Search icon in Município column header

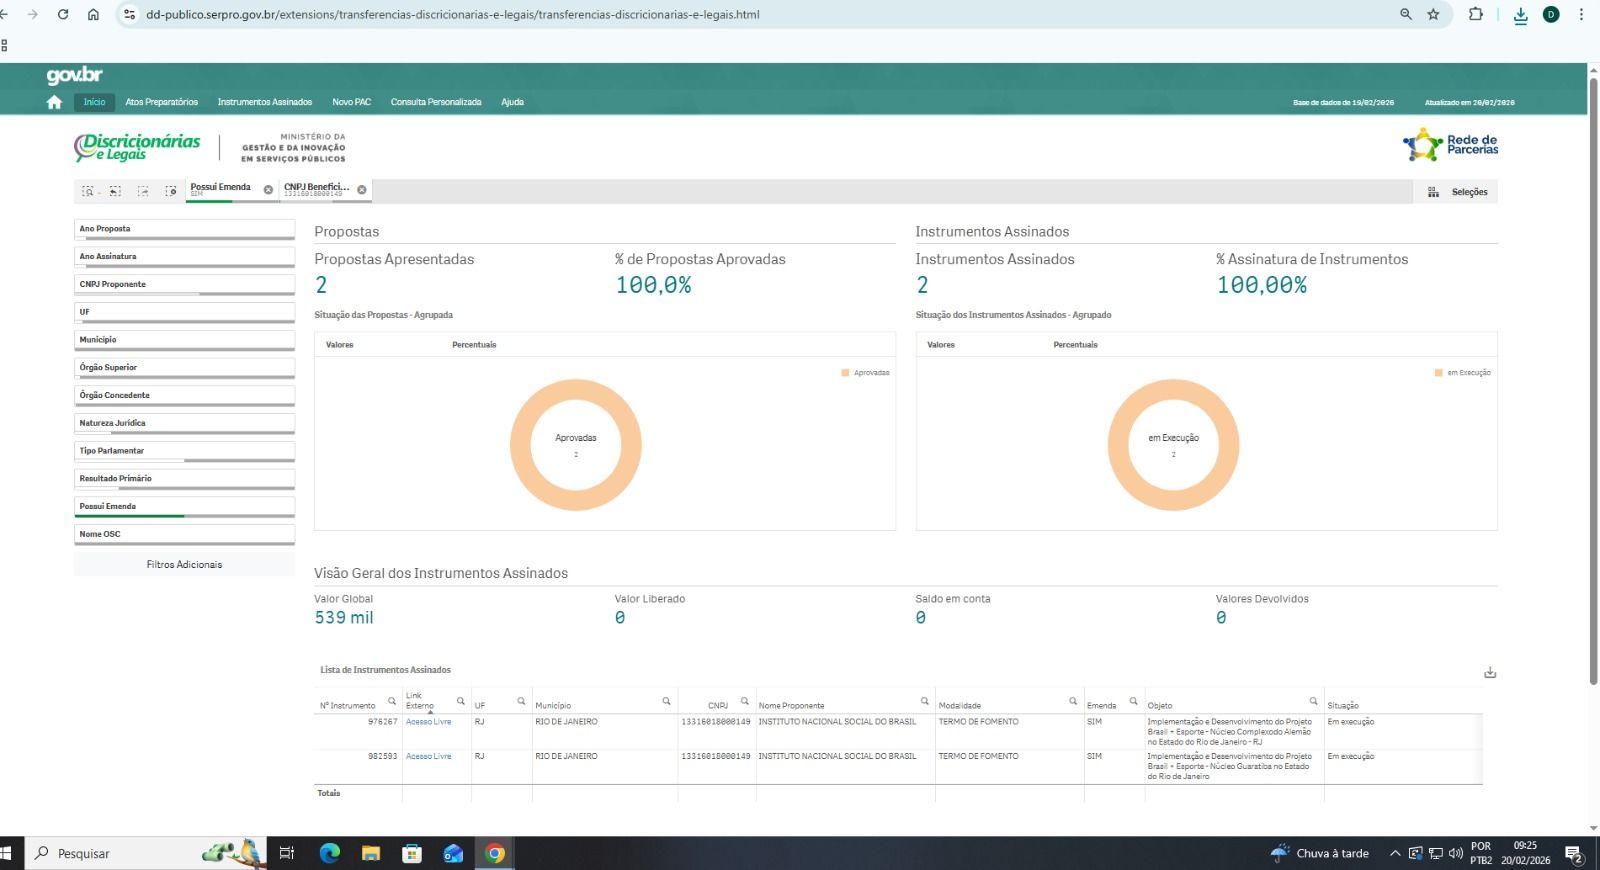point(666,701)
